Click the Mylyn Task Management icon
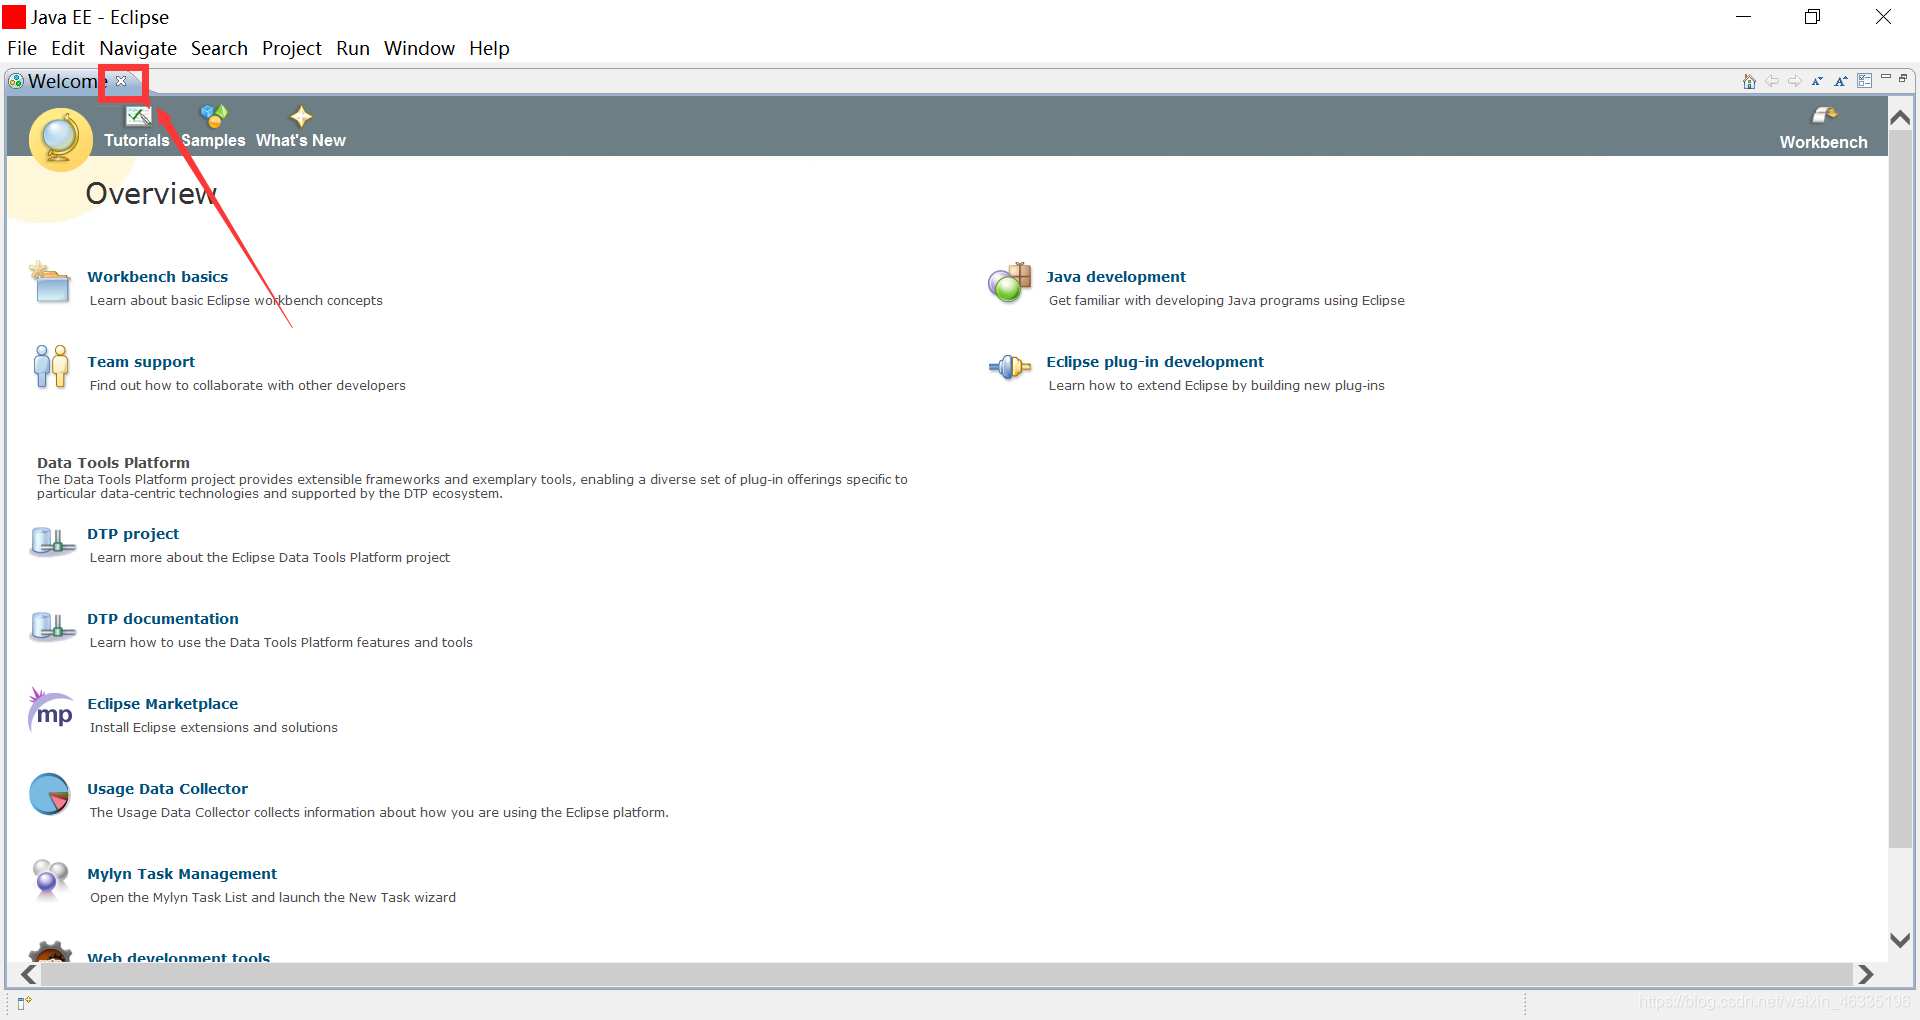Viewport: 1920px width, 1020px height. tap(50, 880)
